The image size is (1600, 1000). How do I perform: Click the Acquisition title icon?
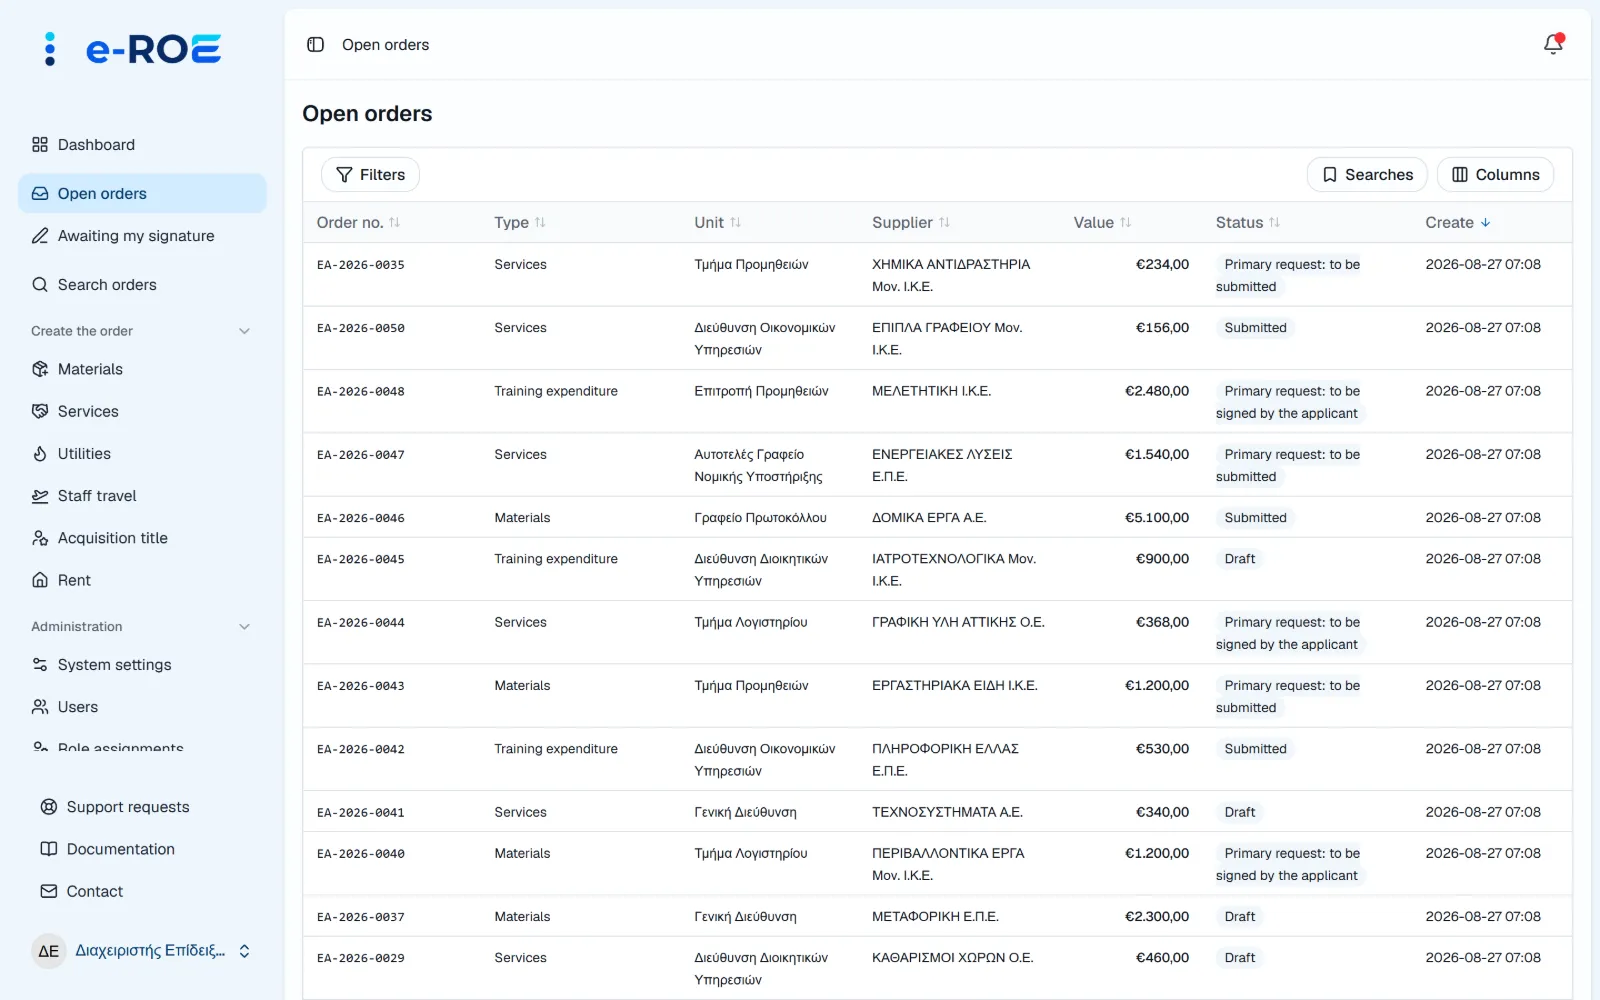40,538
